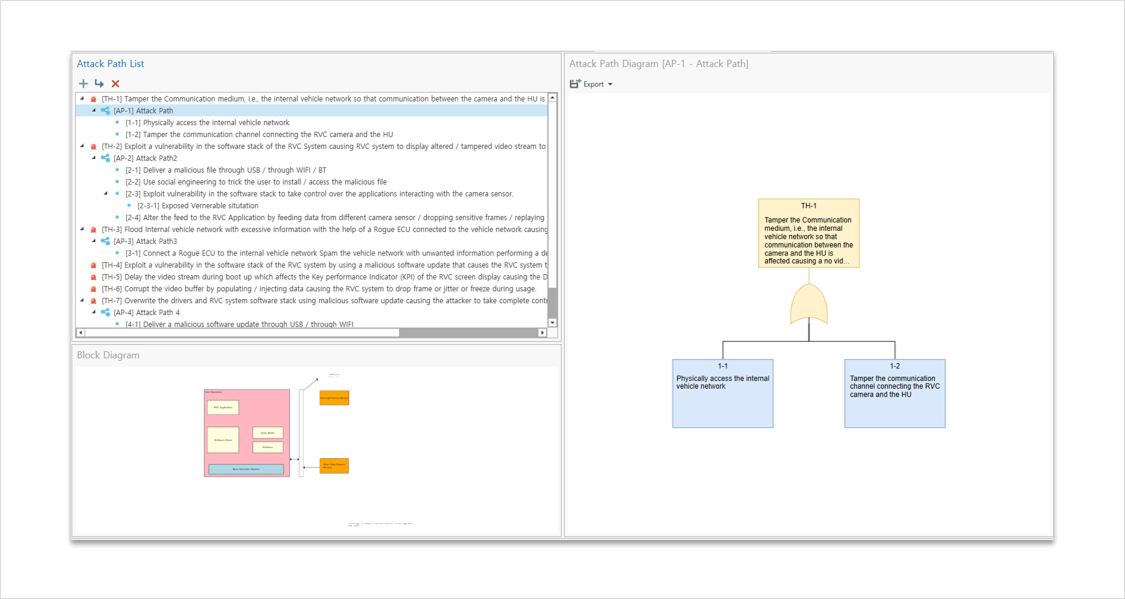This screenshot has width=1125, height=599.
Task: Collapse the TH-1 threat node
Action: pyautogui.click(x=82, y=99)
